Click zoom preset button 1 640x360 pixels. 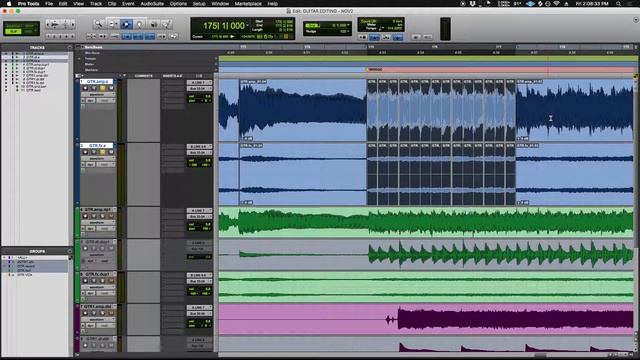click(49, 36)
